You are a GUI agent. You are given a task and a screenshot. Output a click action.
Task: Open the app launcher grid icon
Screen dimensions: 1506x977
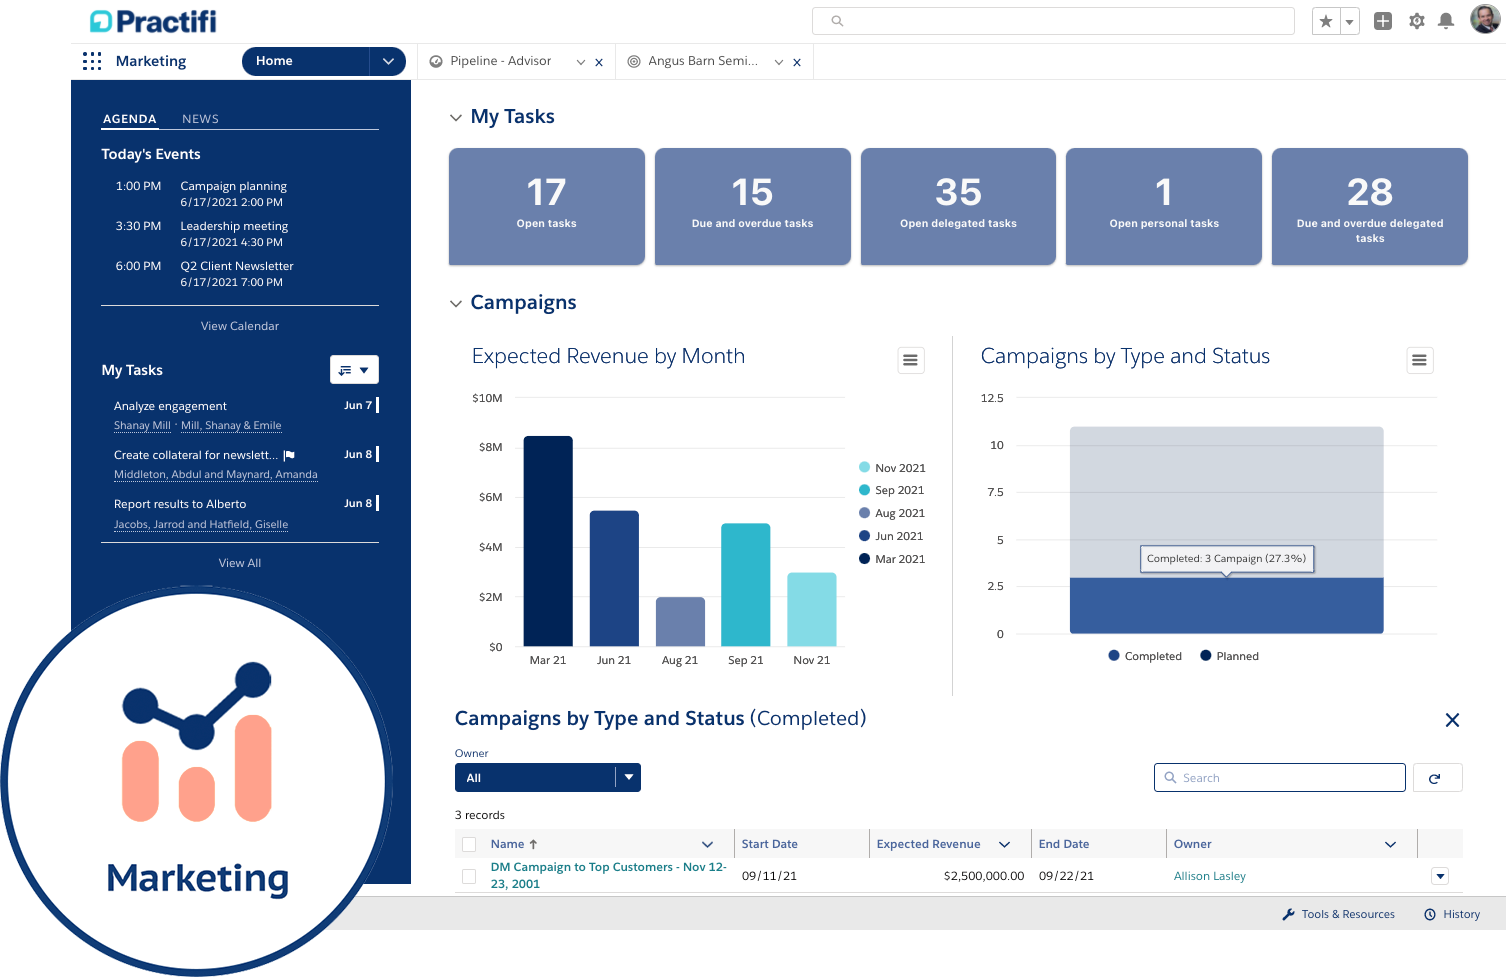pyautogui.click(x=92, y=61)
